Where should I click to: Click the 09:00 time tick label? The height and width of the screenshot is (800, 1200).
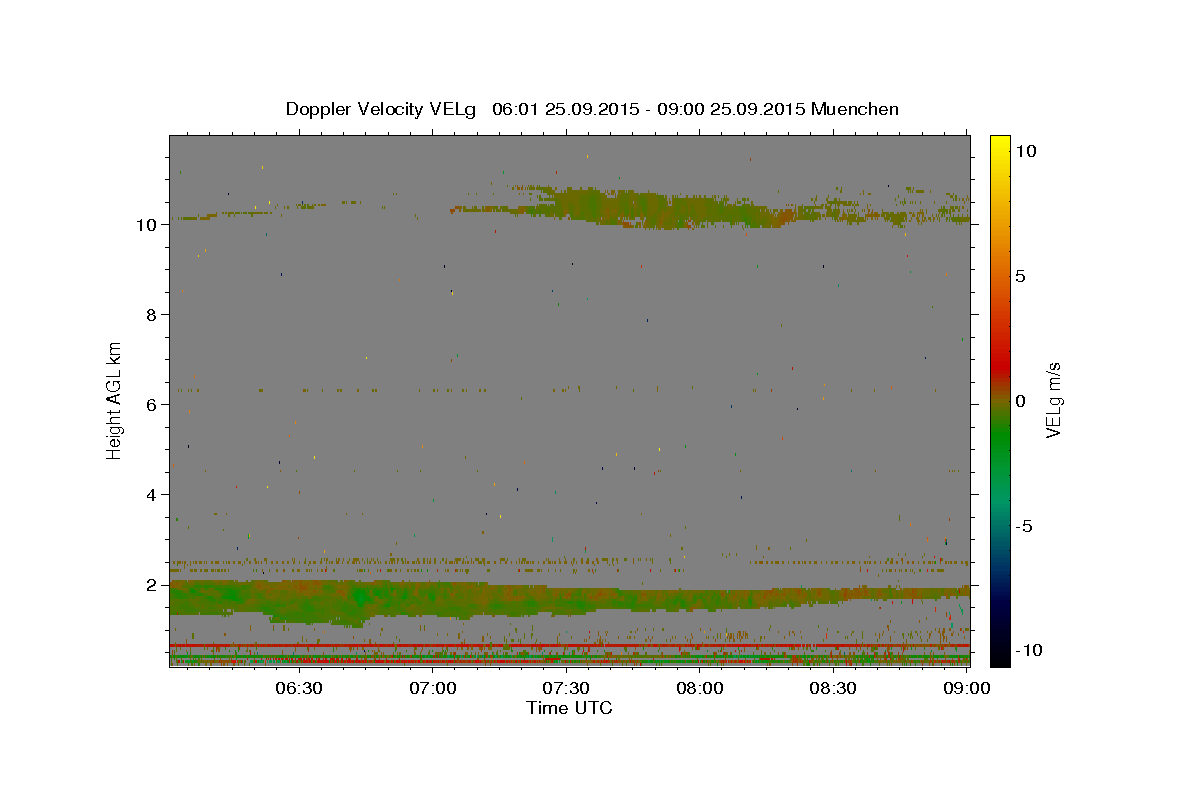click(966, 688)
